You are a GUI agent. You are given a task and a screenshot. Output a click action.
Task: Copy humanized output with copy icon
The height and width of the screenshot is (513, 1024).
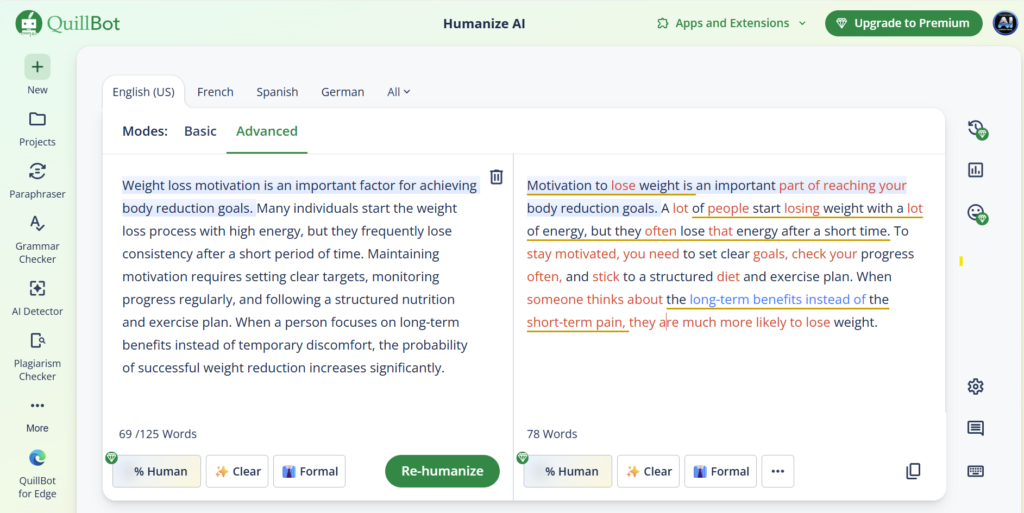pos(913,471)
